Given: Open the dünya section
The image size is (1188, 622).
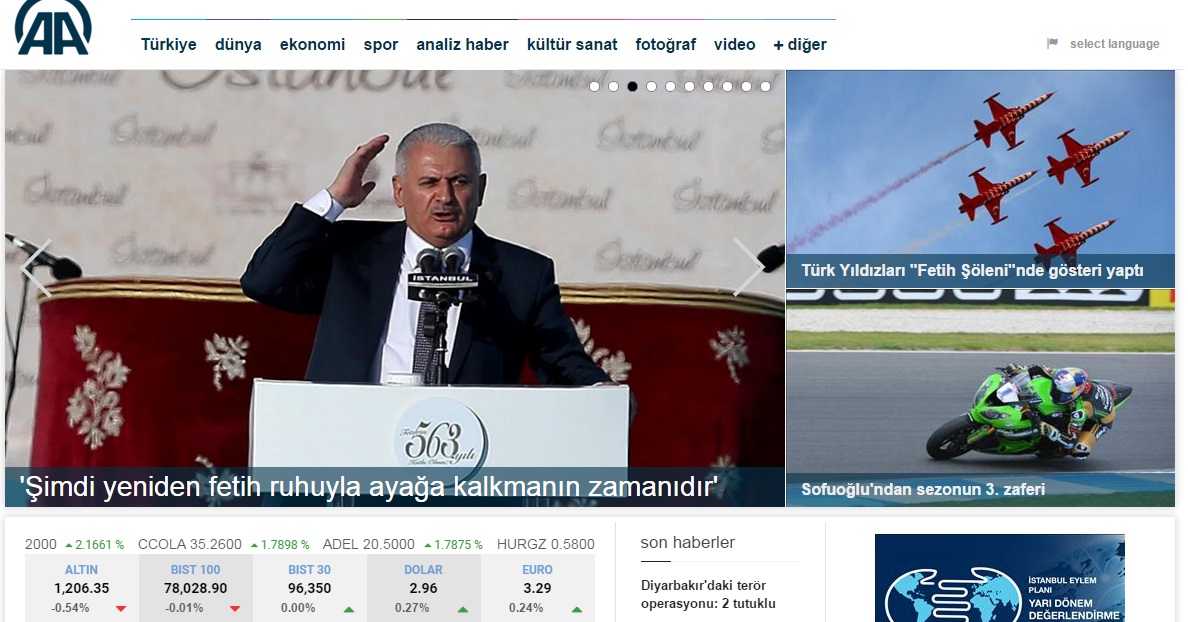Looking at the screenshot, I should pos(238,45).
